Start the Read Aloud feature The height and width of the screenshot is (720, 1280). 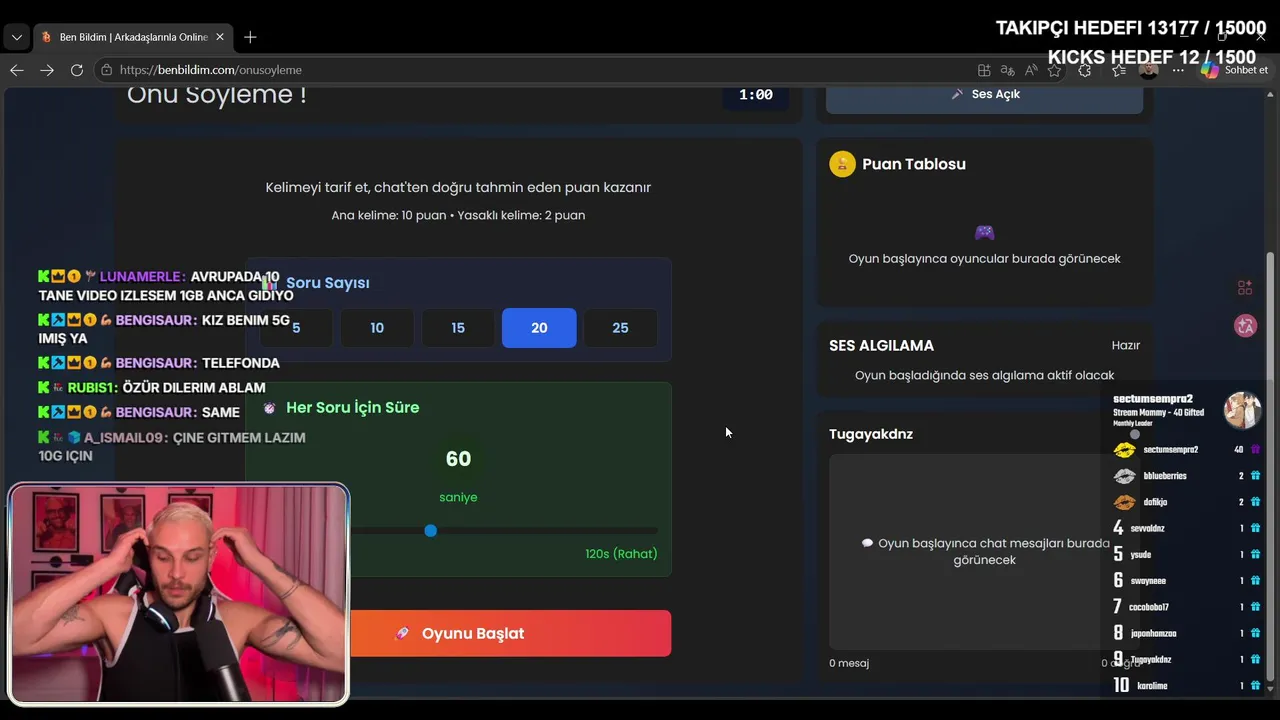tap(1031, 70)
